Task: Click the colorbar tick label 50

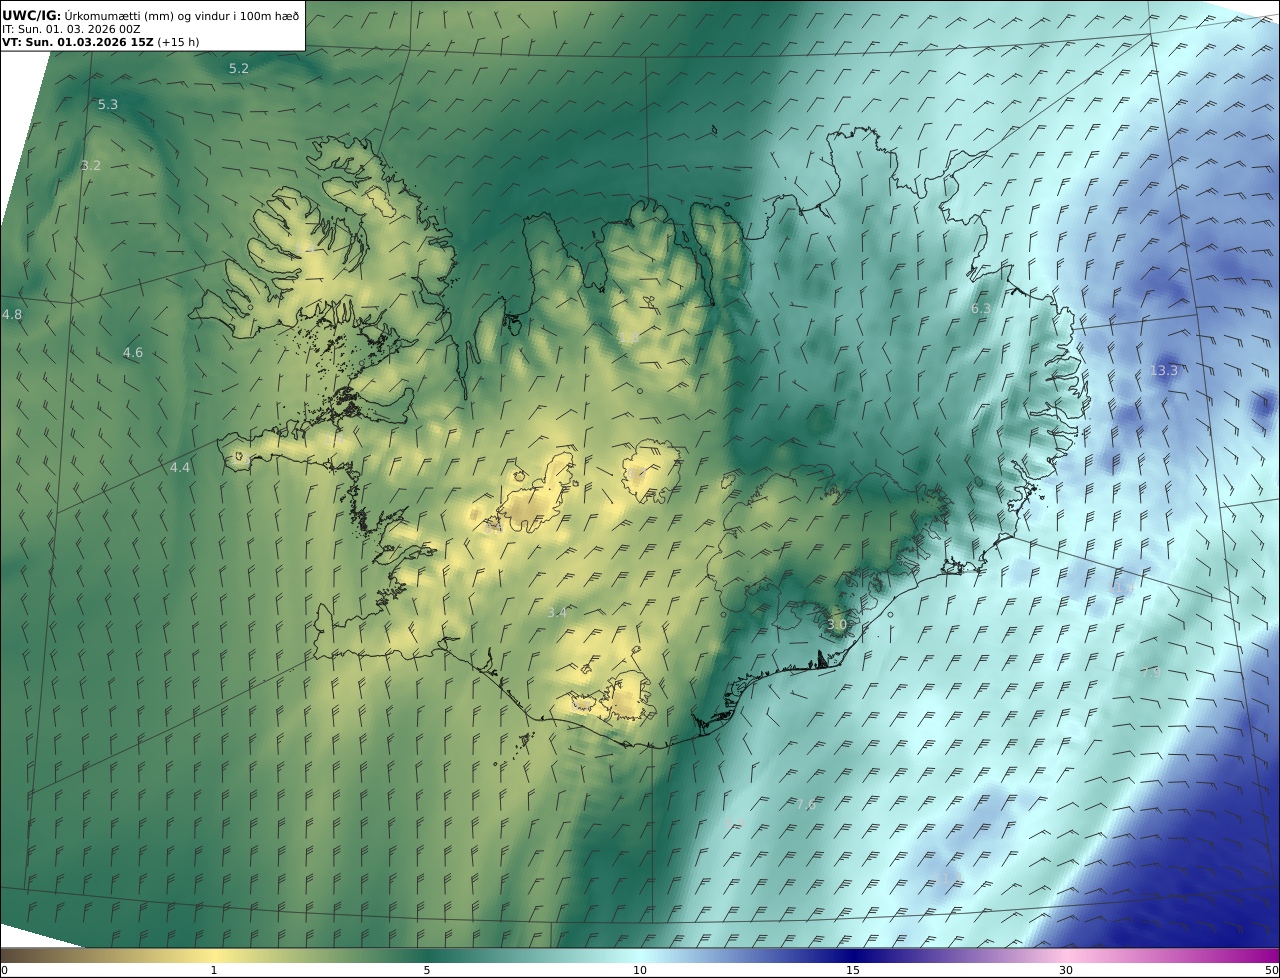Action: click(x=1271, y=970)
